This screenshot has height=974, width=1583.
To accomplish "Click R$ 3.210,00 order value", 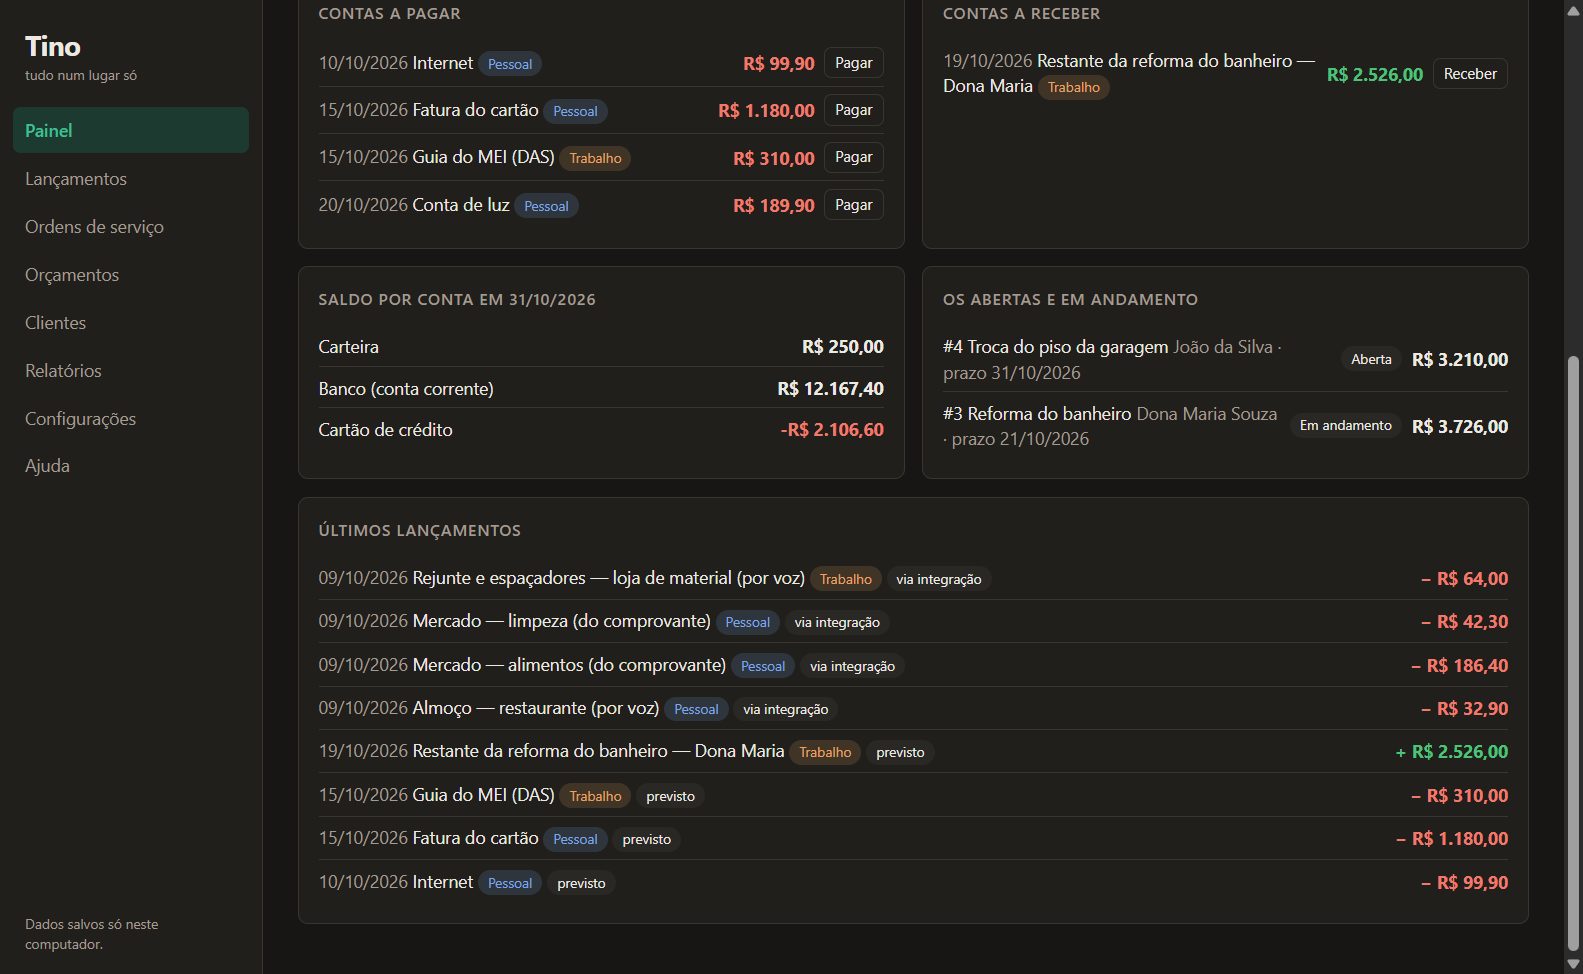I will pos(1460,360).
